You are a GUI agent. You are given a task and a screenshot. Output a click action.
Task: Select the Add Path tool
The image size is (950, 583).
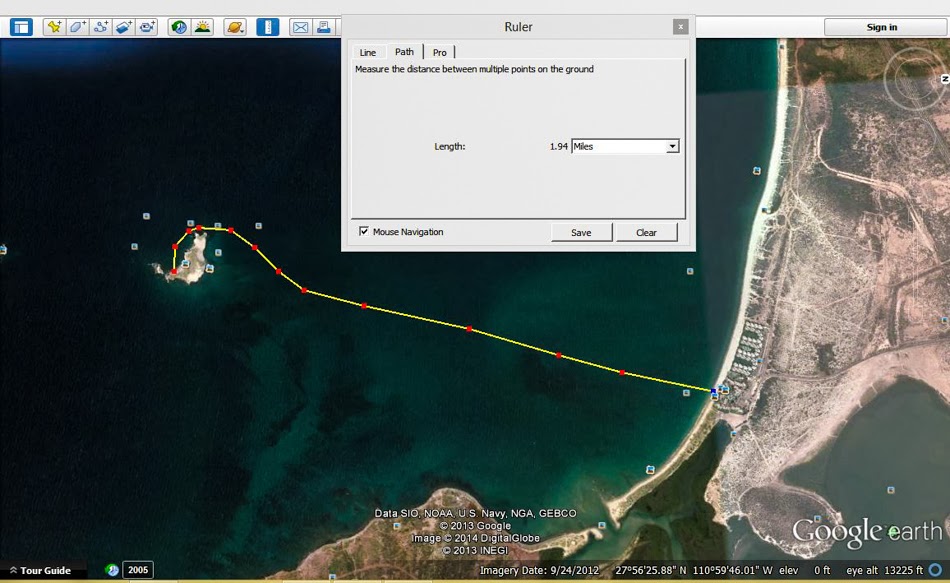[x=100, y=27]
